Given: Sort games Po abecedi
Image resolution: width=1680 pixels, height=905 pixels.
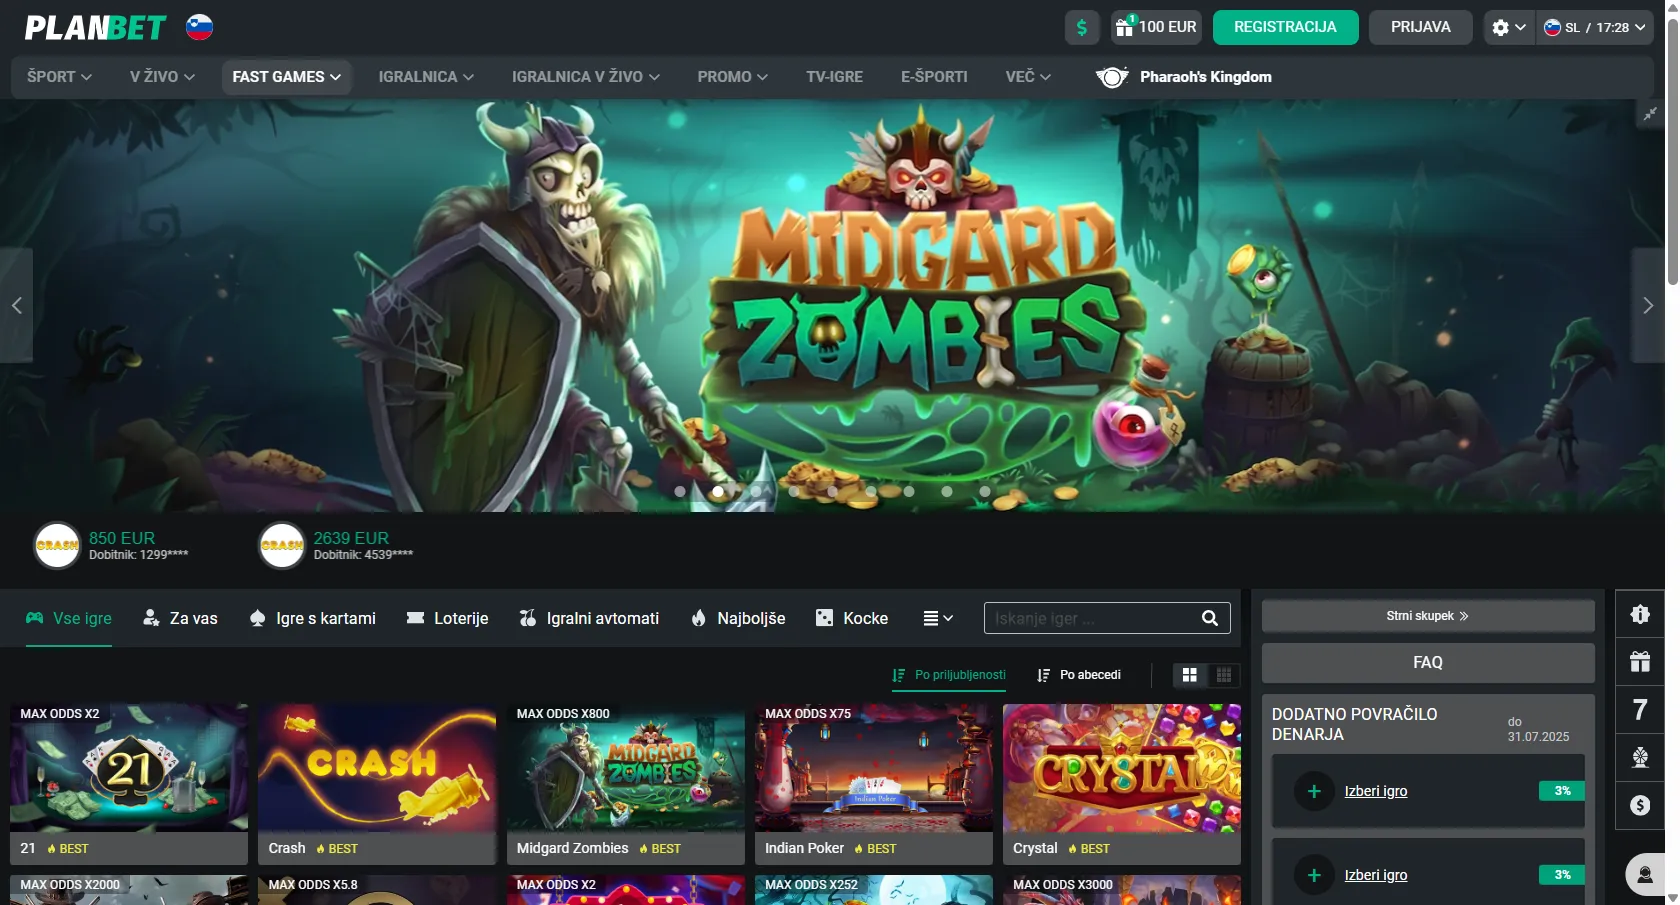Looking at the screenshot, I should [x=1079, y=675].
